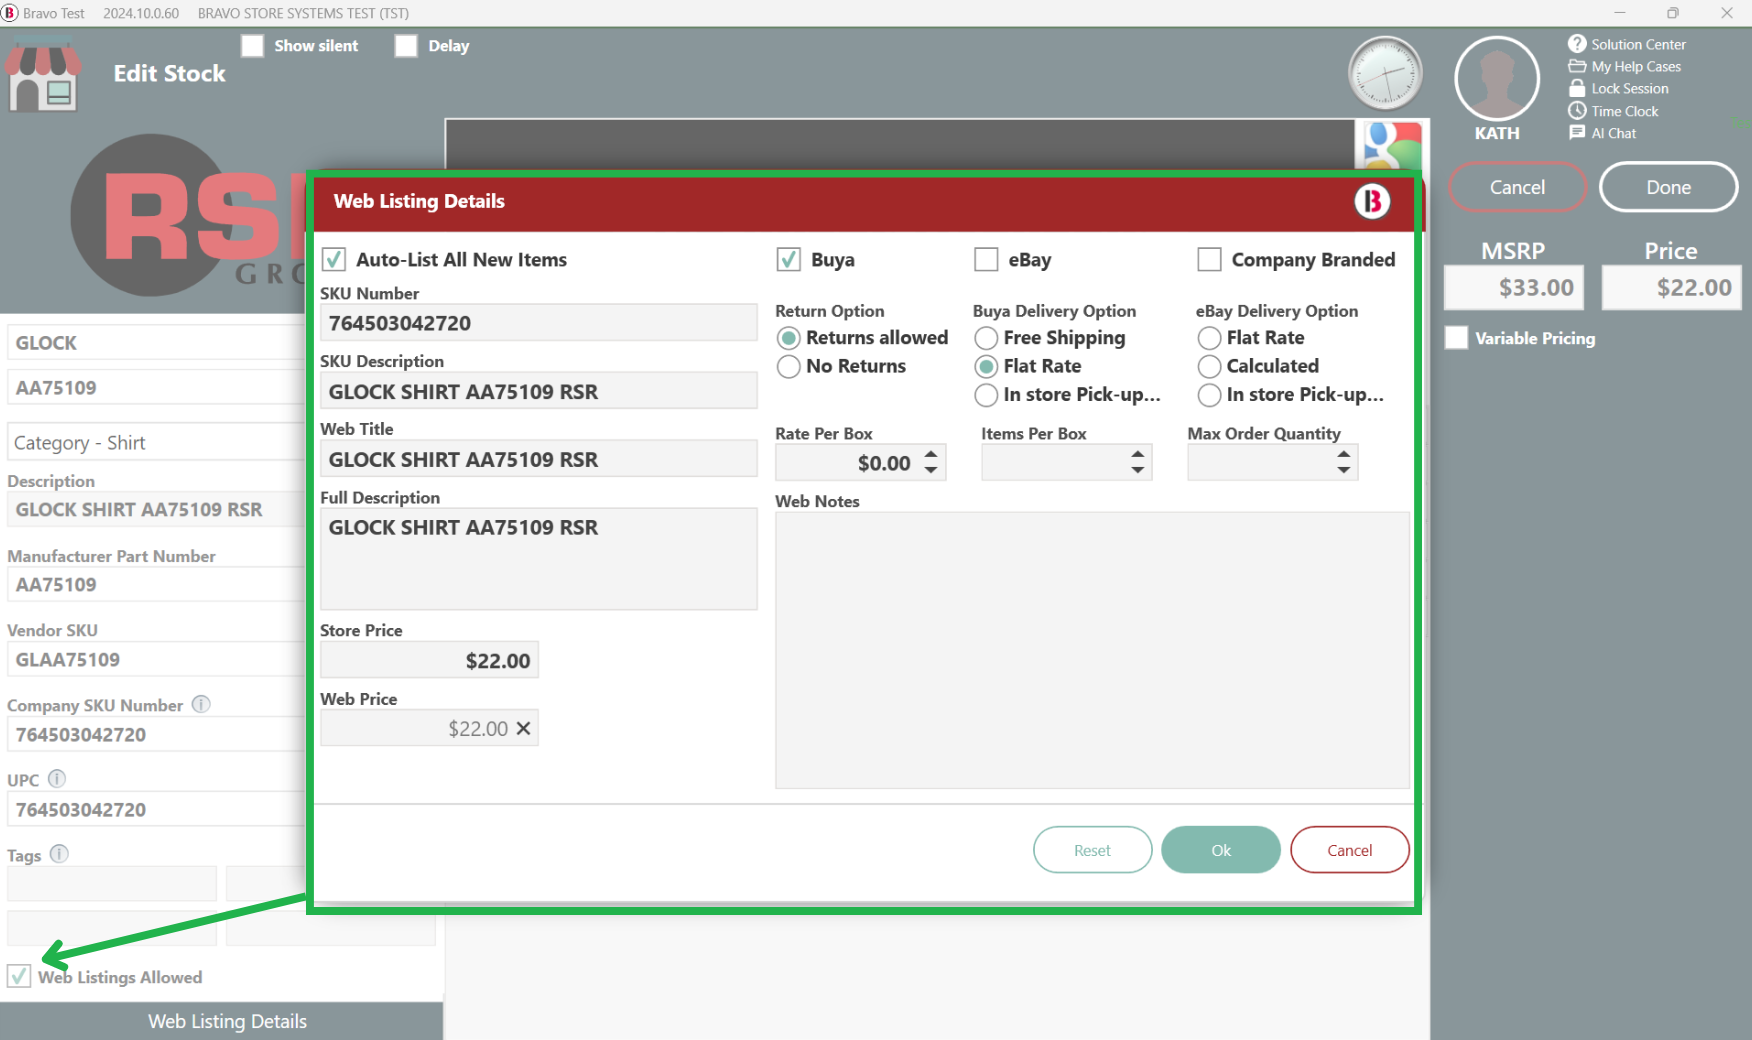Click Lock Session padlock icon
Screen dimensions: 1752x1040
[1577, 89]
